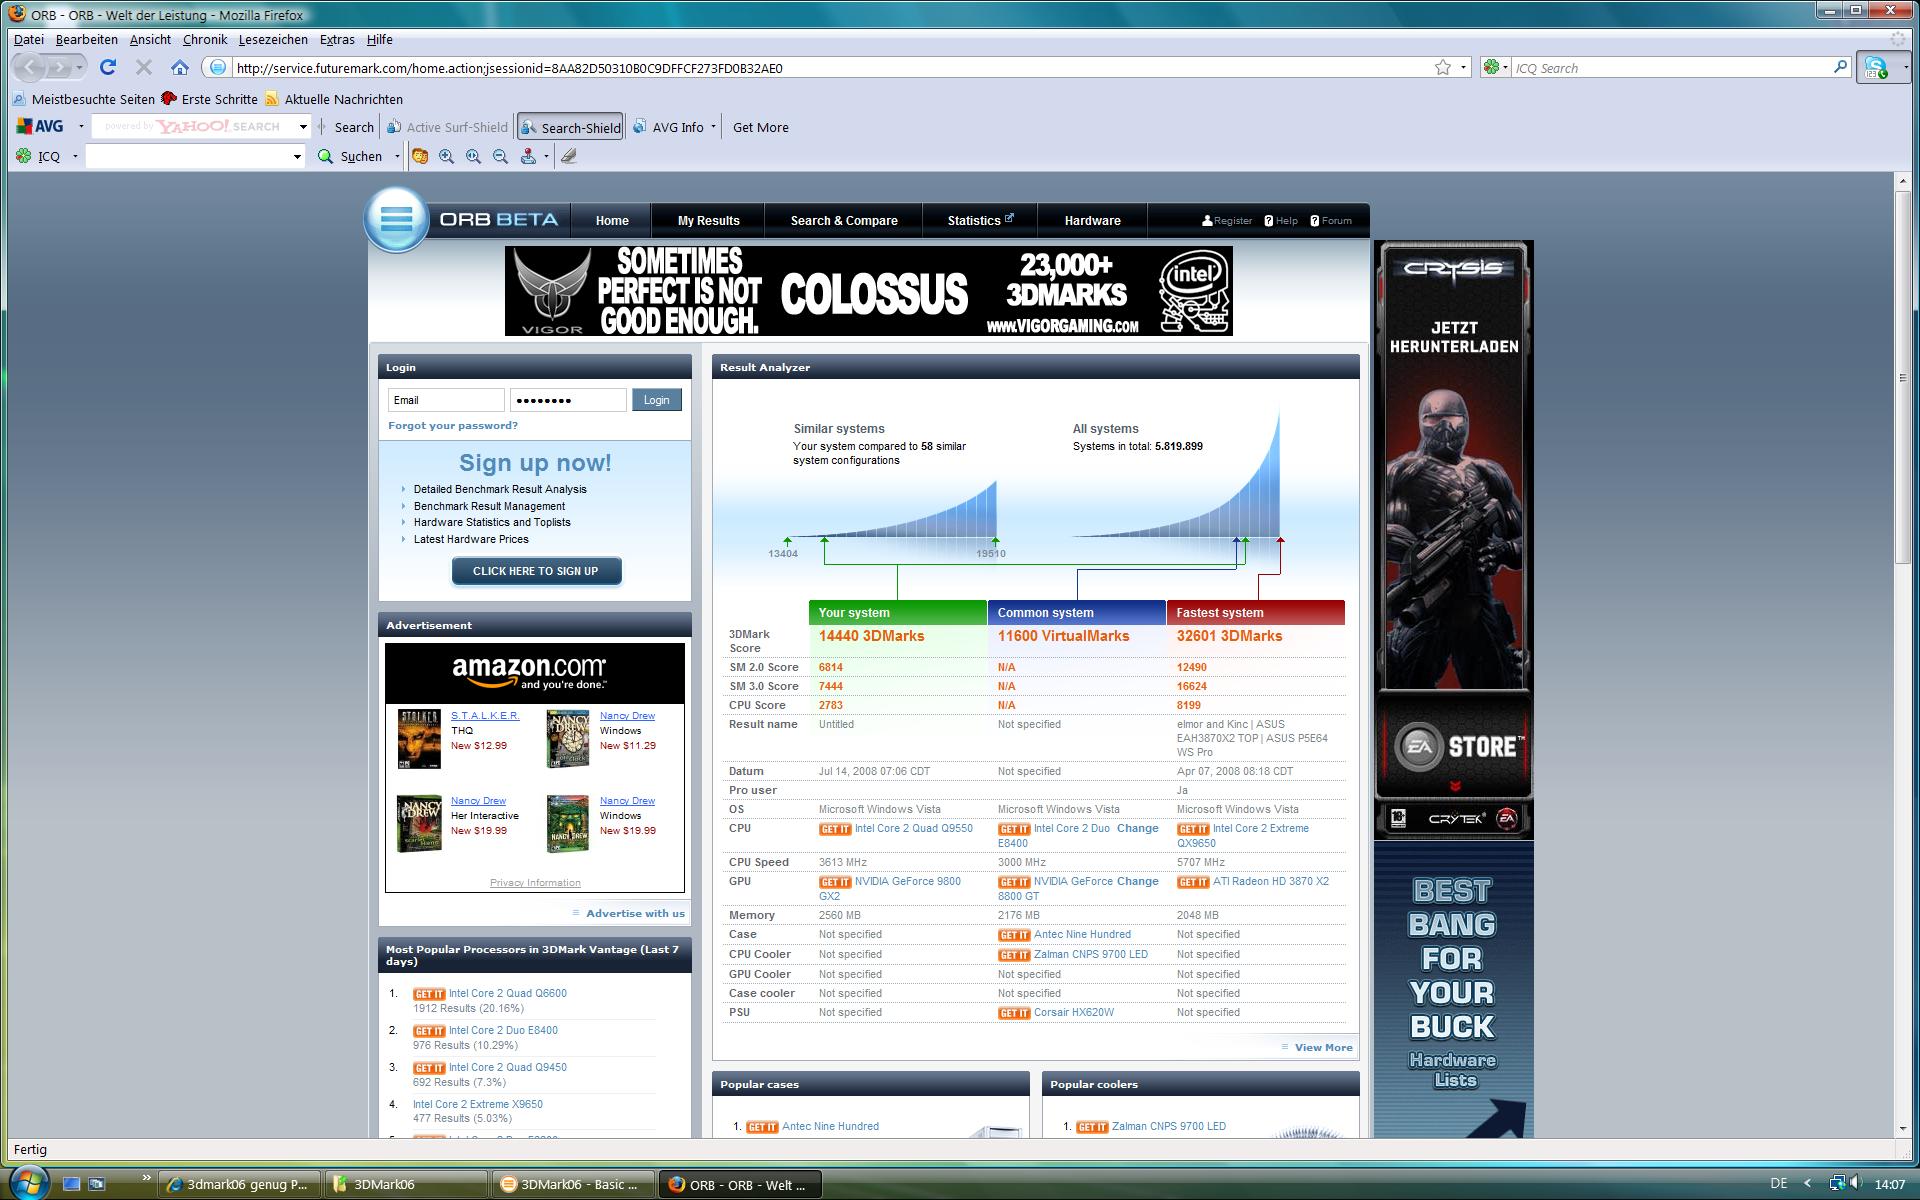
Task: Toggle the AVG Search-Shield button
Action: tap(570, 127)
